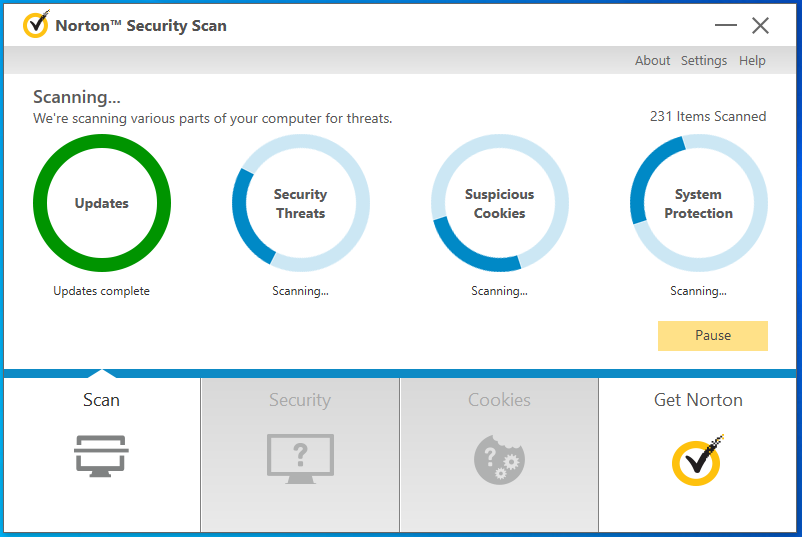Pause the running scan
The image size is (802, 537).
713,336
